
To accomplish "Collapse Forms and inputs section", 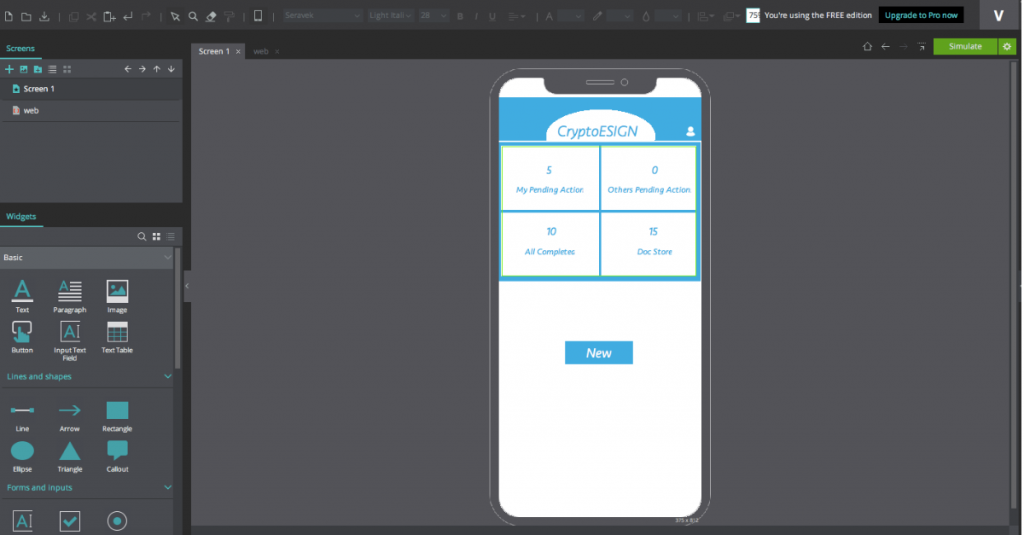I will click(168, 487).
